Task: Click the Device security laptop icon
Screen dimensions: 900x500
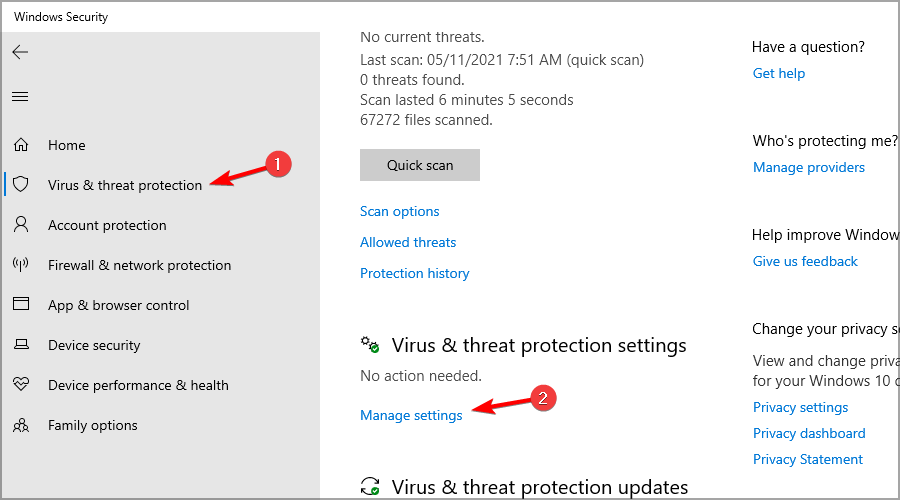Action: click(x=20, y=345)
